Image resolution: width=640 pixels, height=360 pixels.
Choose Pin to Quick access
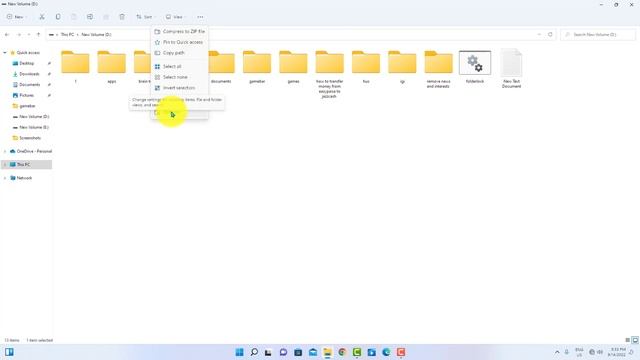pos(180,42)
